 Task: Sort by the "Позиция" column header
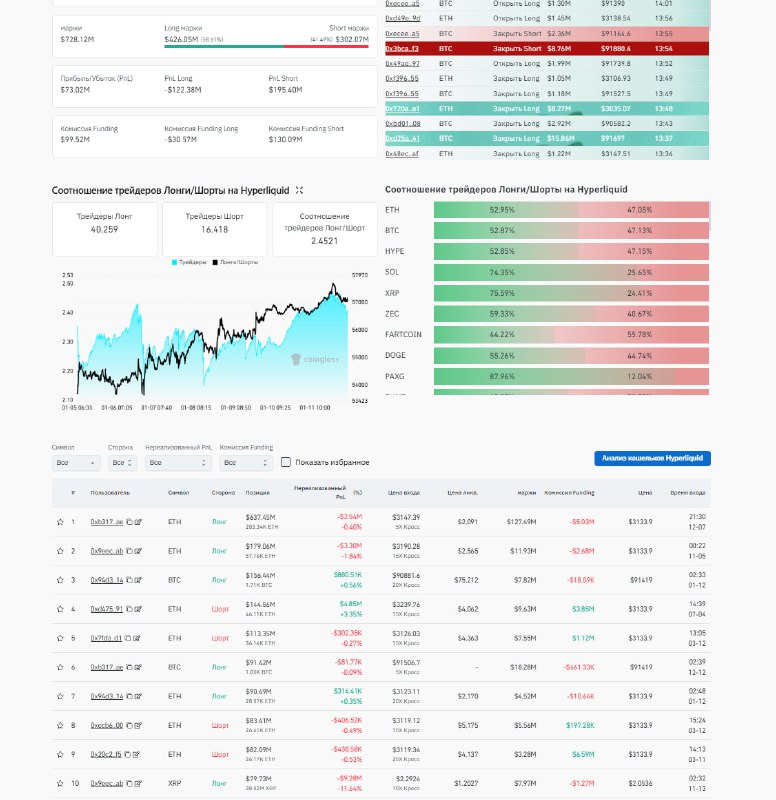258,493
